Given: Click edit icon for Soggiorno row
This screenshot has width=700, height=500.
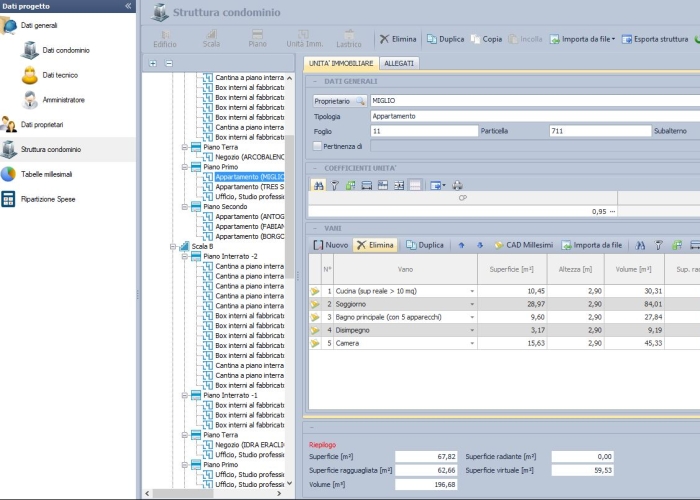Looking at the screenshot, I should 315,304.
